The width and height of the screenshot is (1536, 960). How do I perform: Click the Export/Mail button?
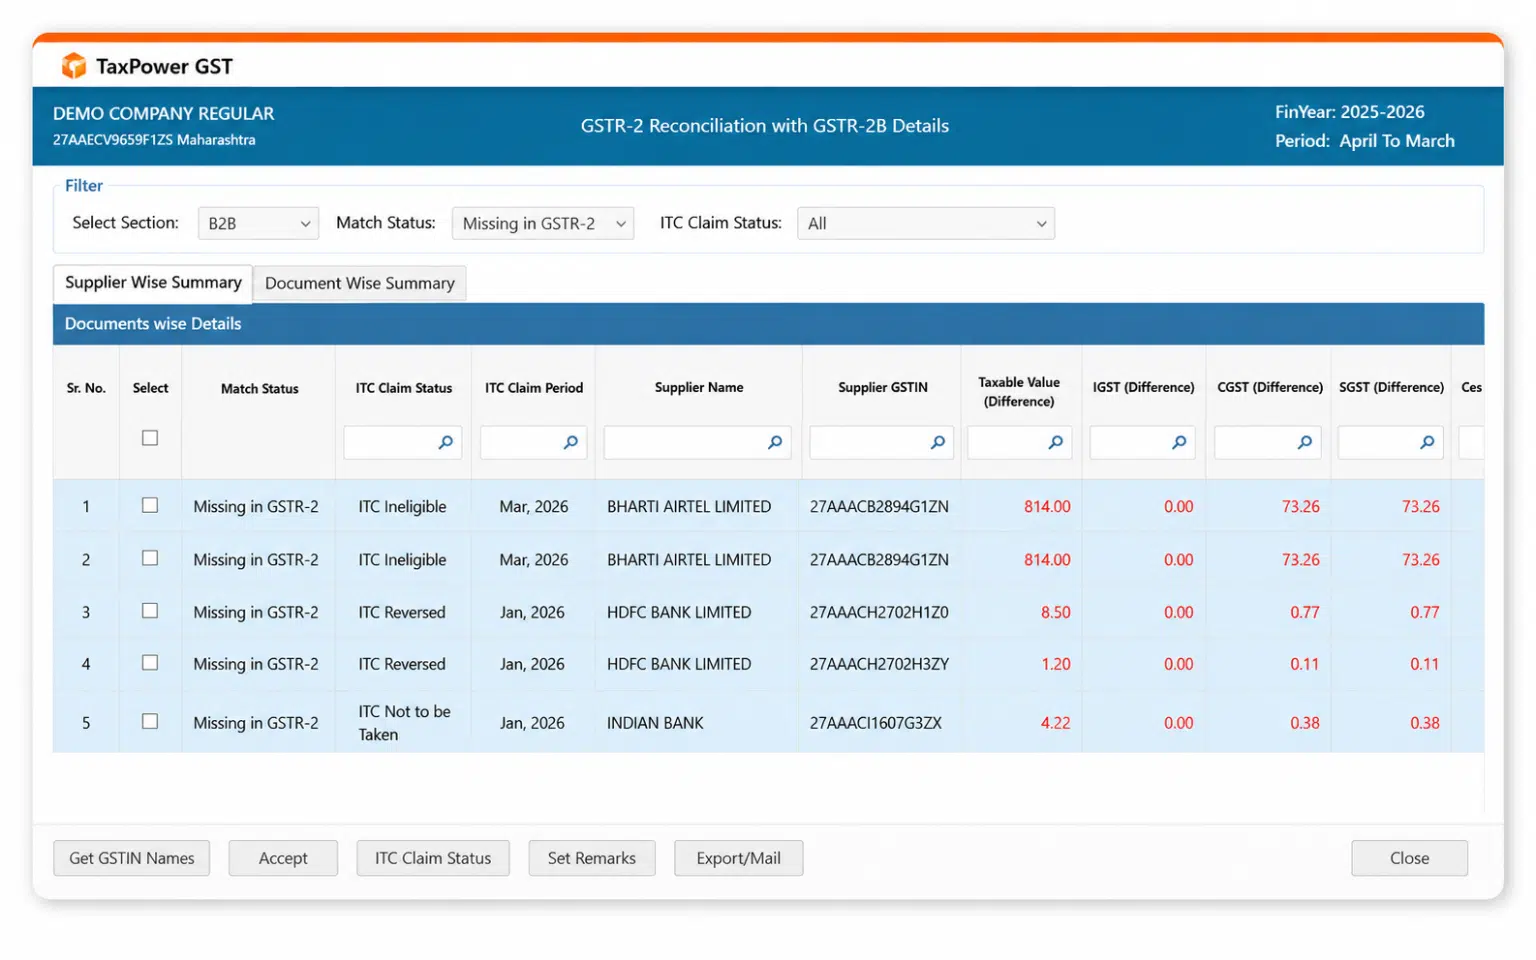739,858
